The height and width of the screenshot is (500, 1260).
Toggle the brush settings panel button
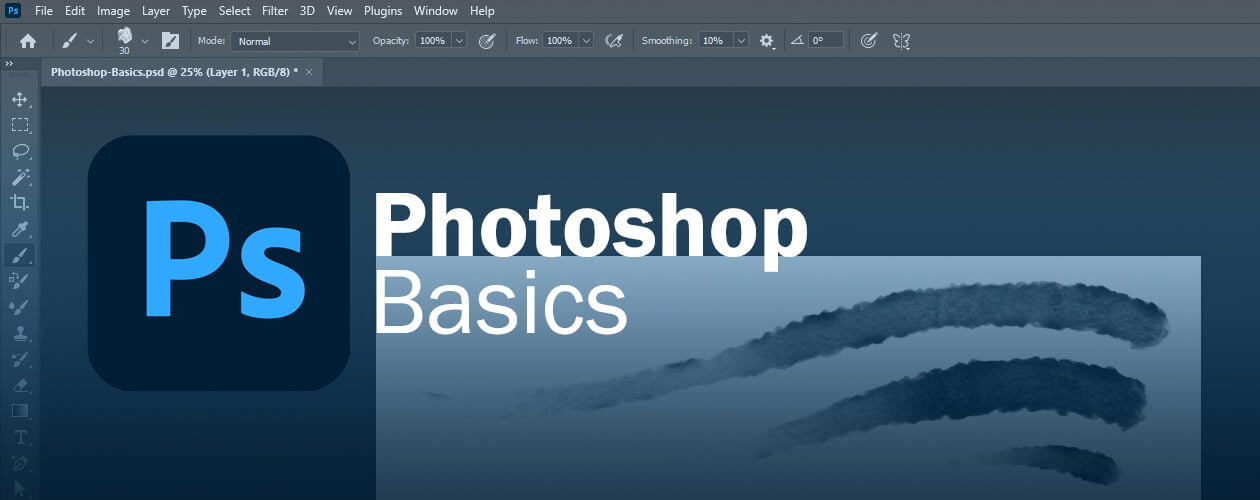coord(170,41)
